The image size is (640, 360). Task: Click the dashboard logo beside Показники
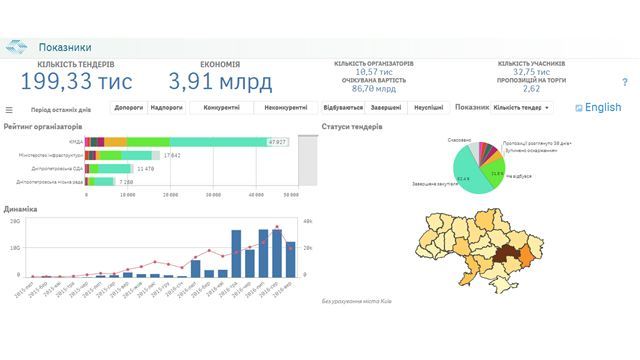pos(17,47)
